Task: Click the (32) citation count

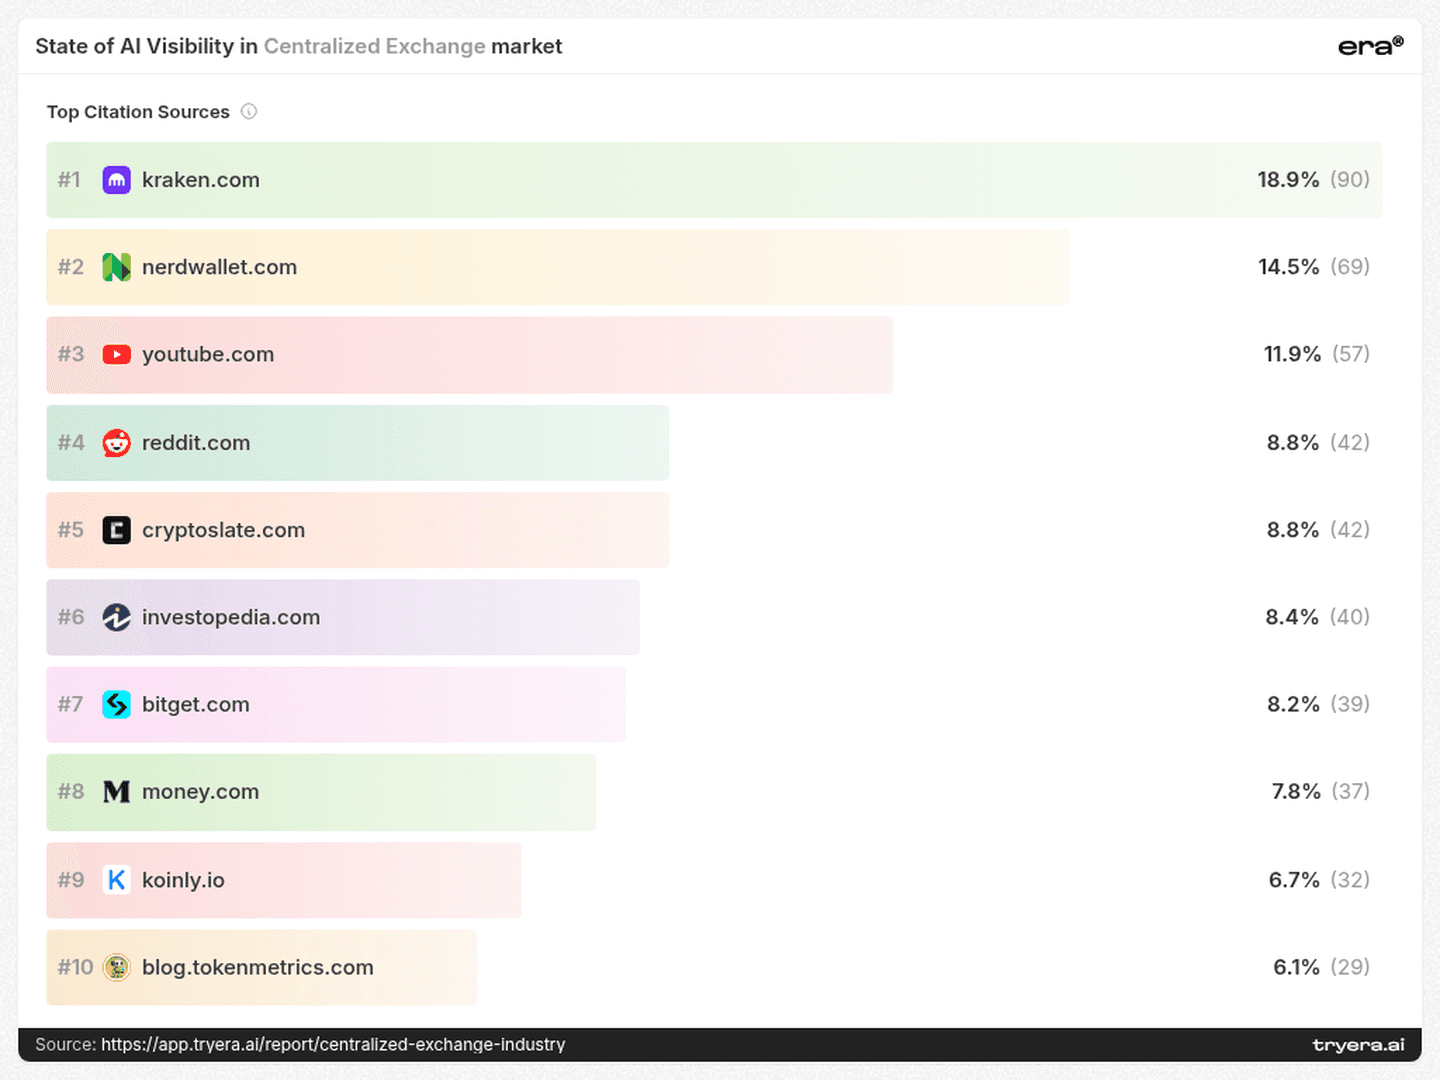Action: click(1350, 880)
